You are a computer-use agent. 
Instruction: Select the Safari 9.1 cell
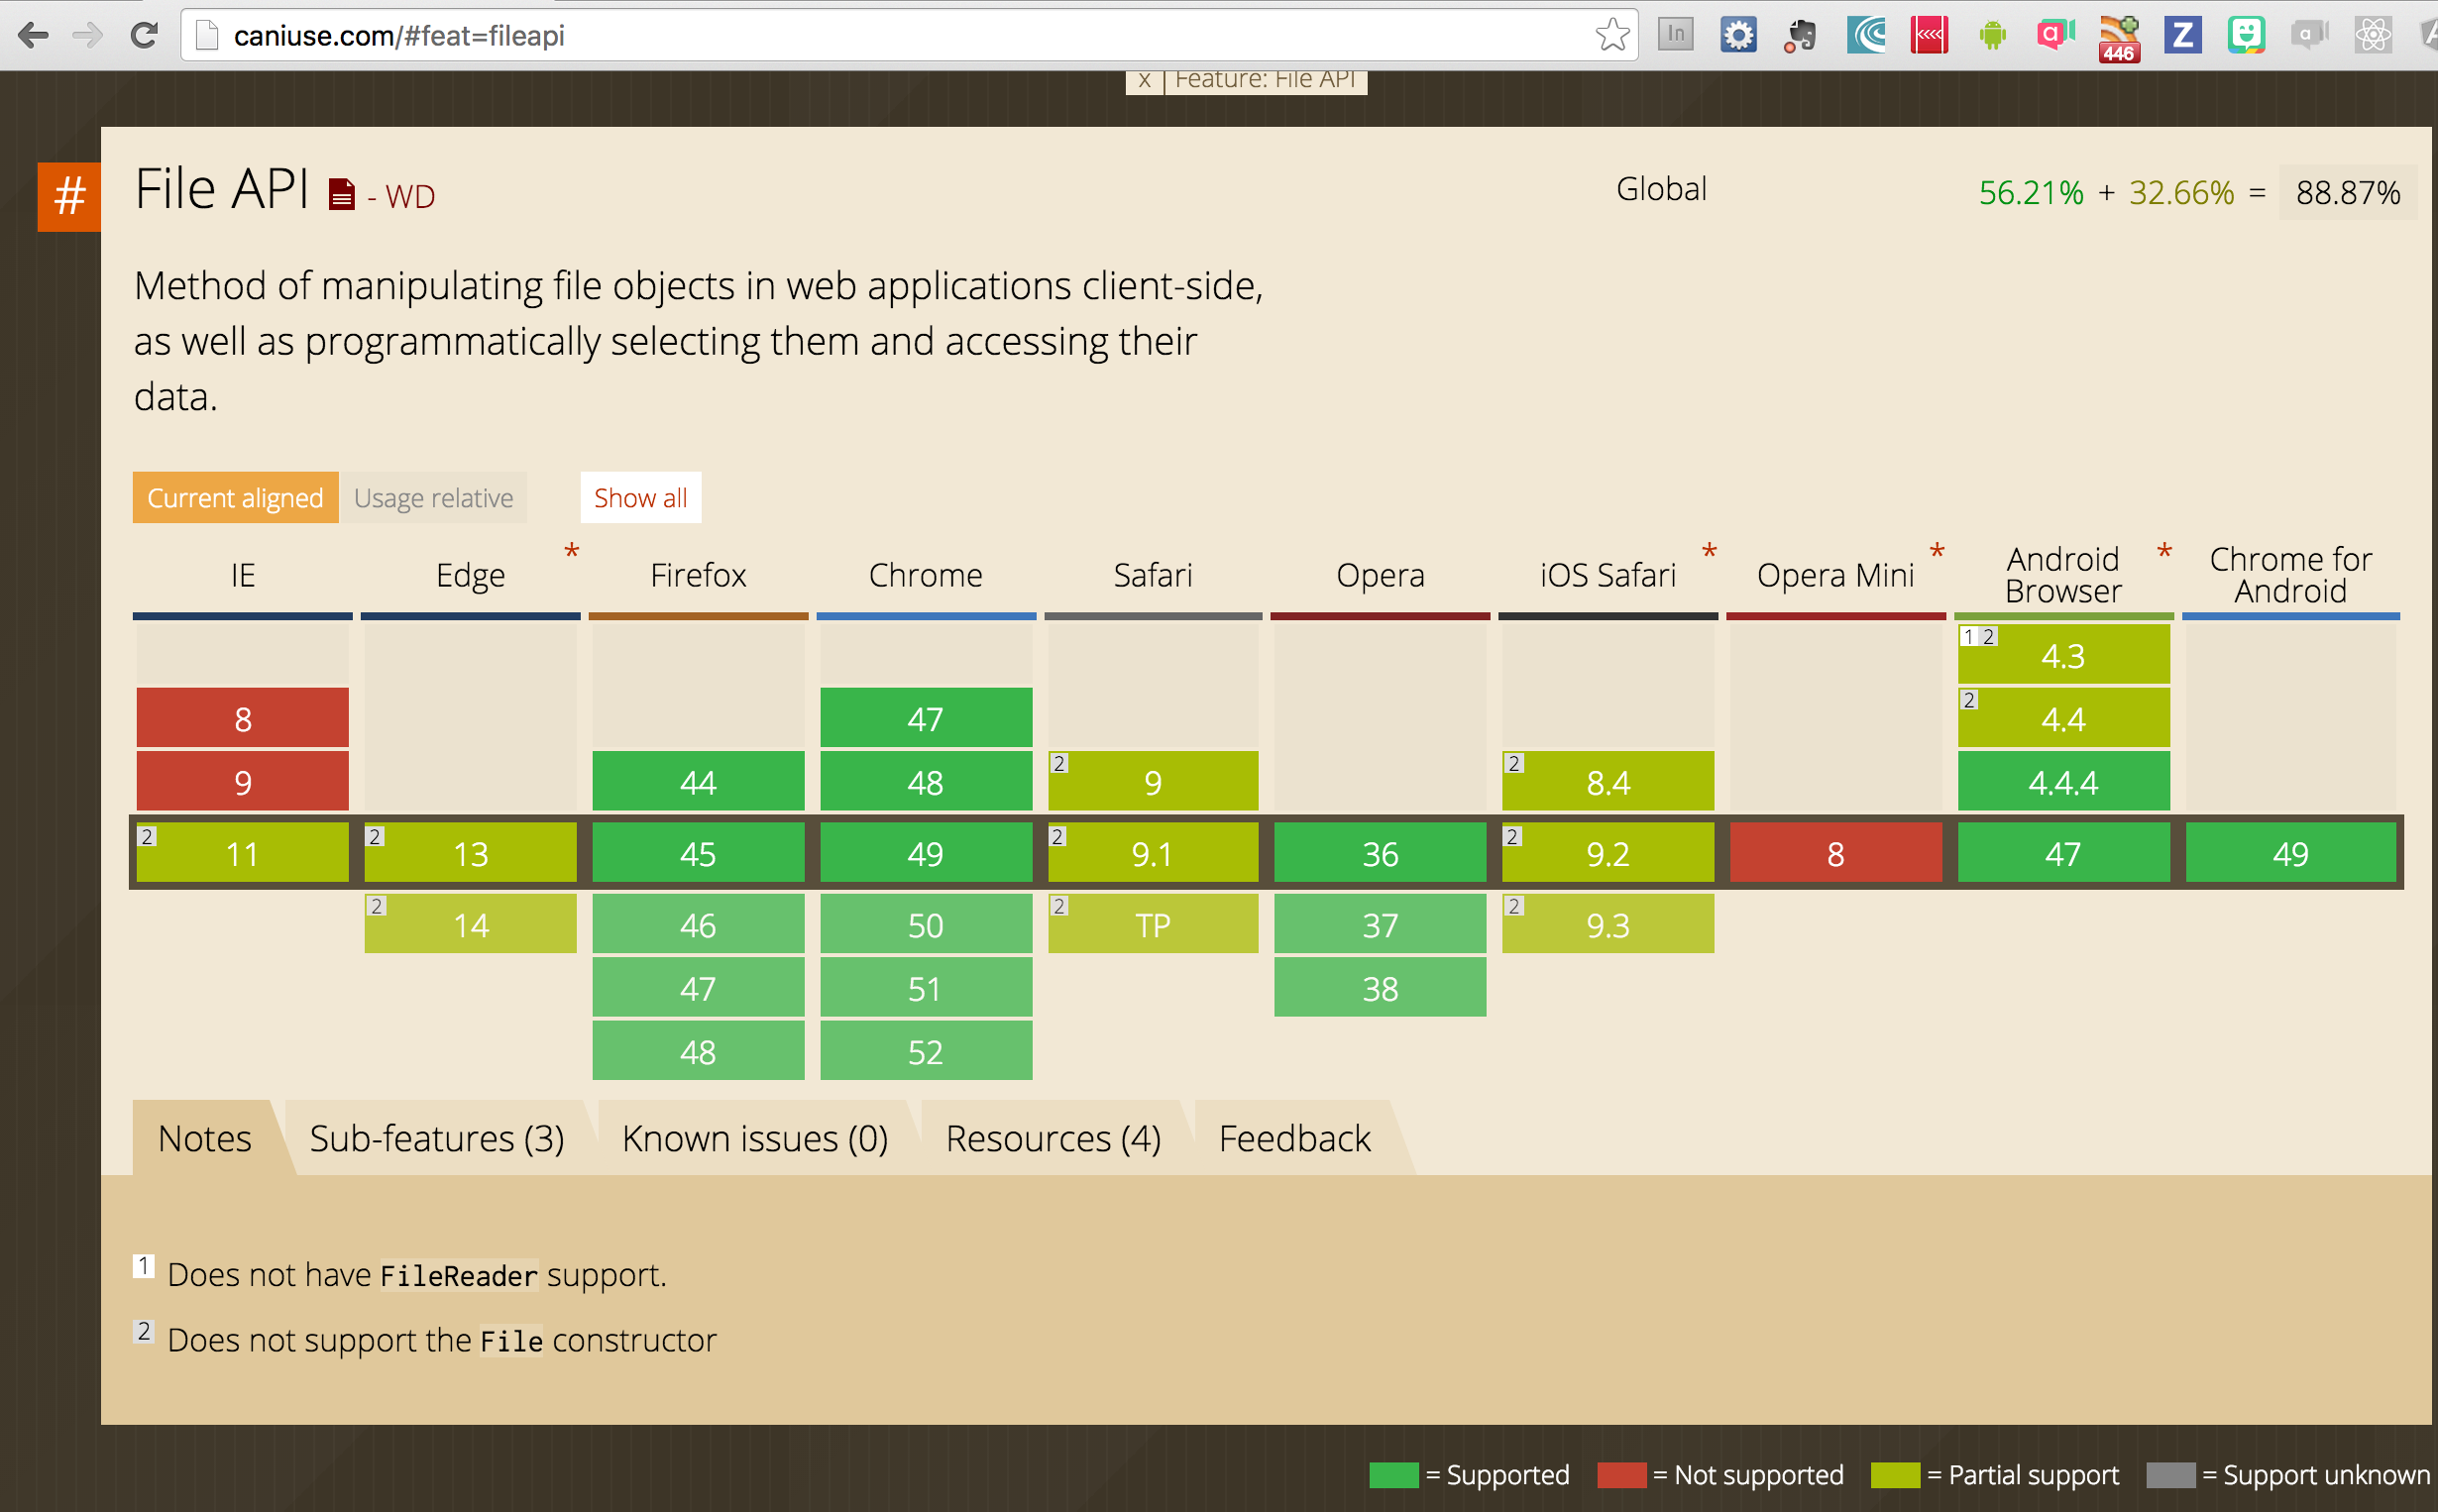point(1153,852)
